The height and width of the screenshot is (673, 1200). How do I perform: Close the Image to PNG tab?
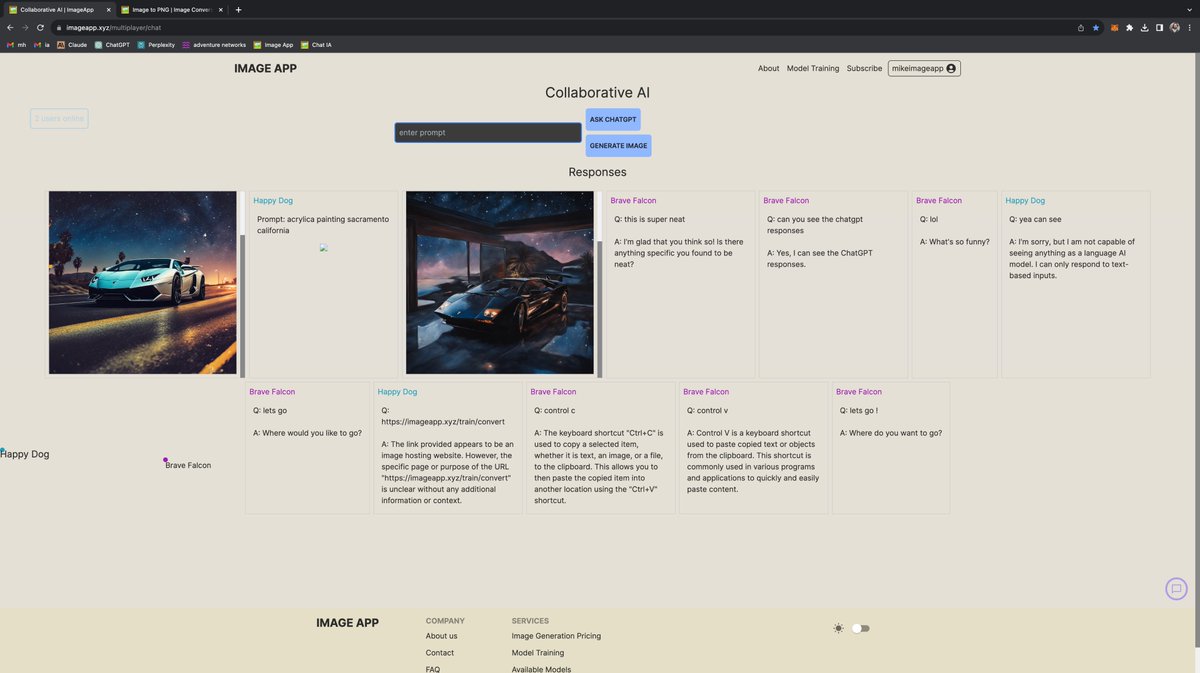coord(220,9)
